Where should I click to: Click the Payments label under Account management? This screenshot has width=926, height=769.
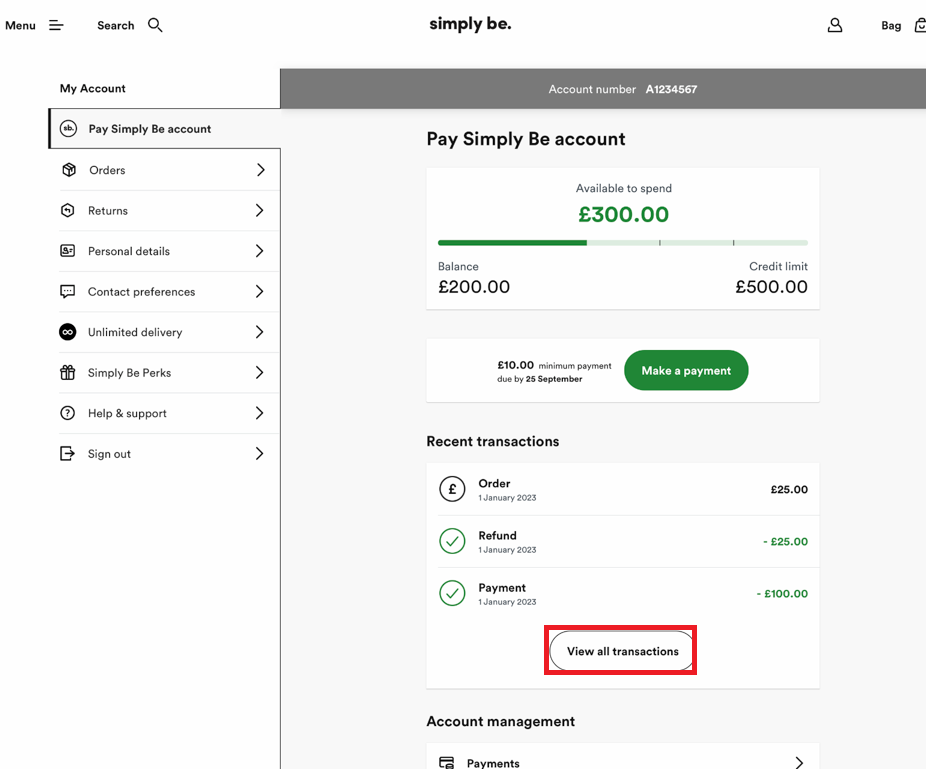point(493,763)
